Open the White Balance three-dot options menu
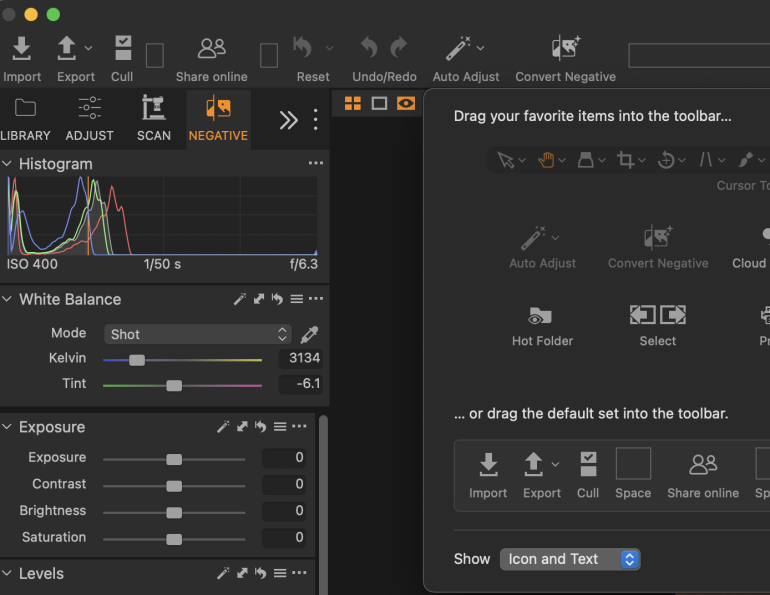 tap(316, 298)
